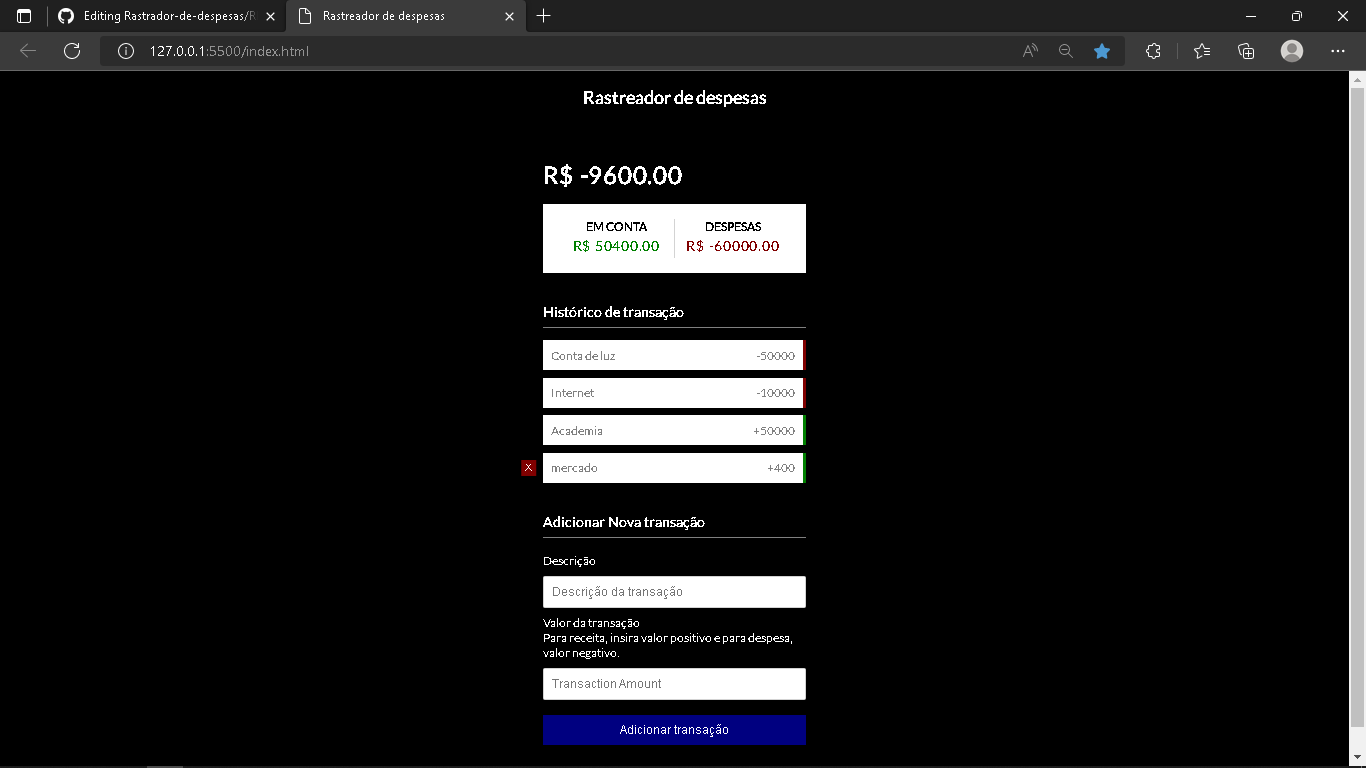This screenshot has height=768, width=1366.
Task: Open the Settings and more menu
Action: pyautogui.click(x=1337, y=50)
